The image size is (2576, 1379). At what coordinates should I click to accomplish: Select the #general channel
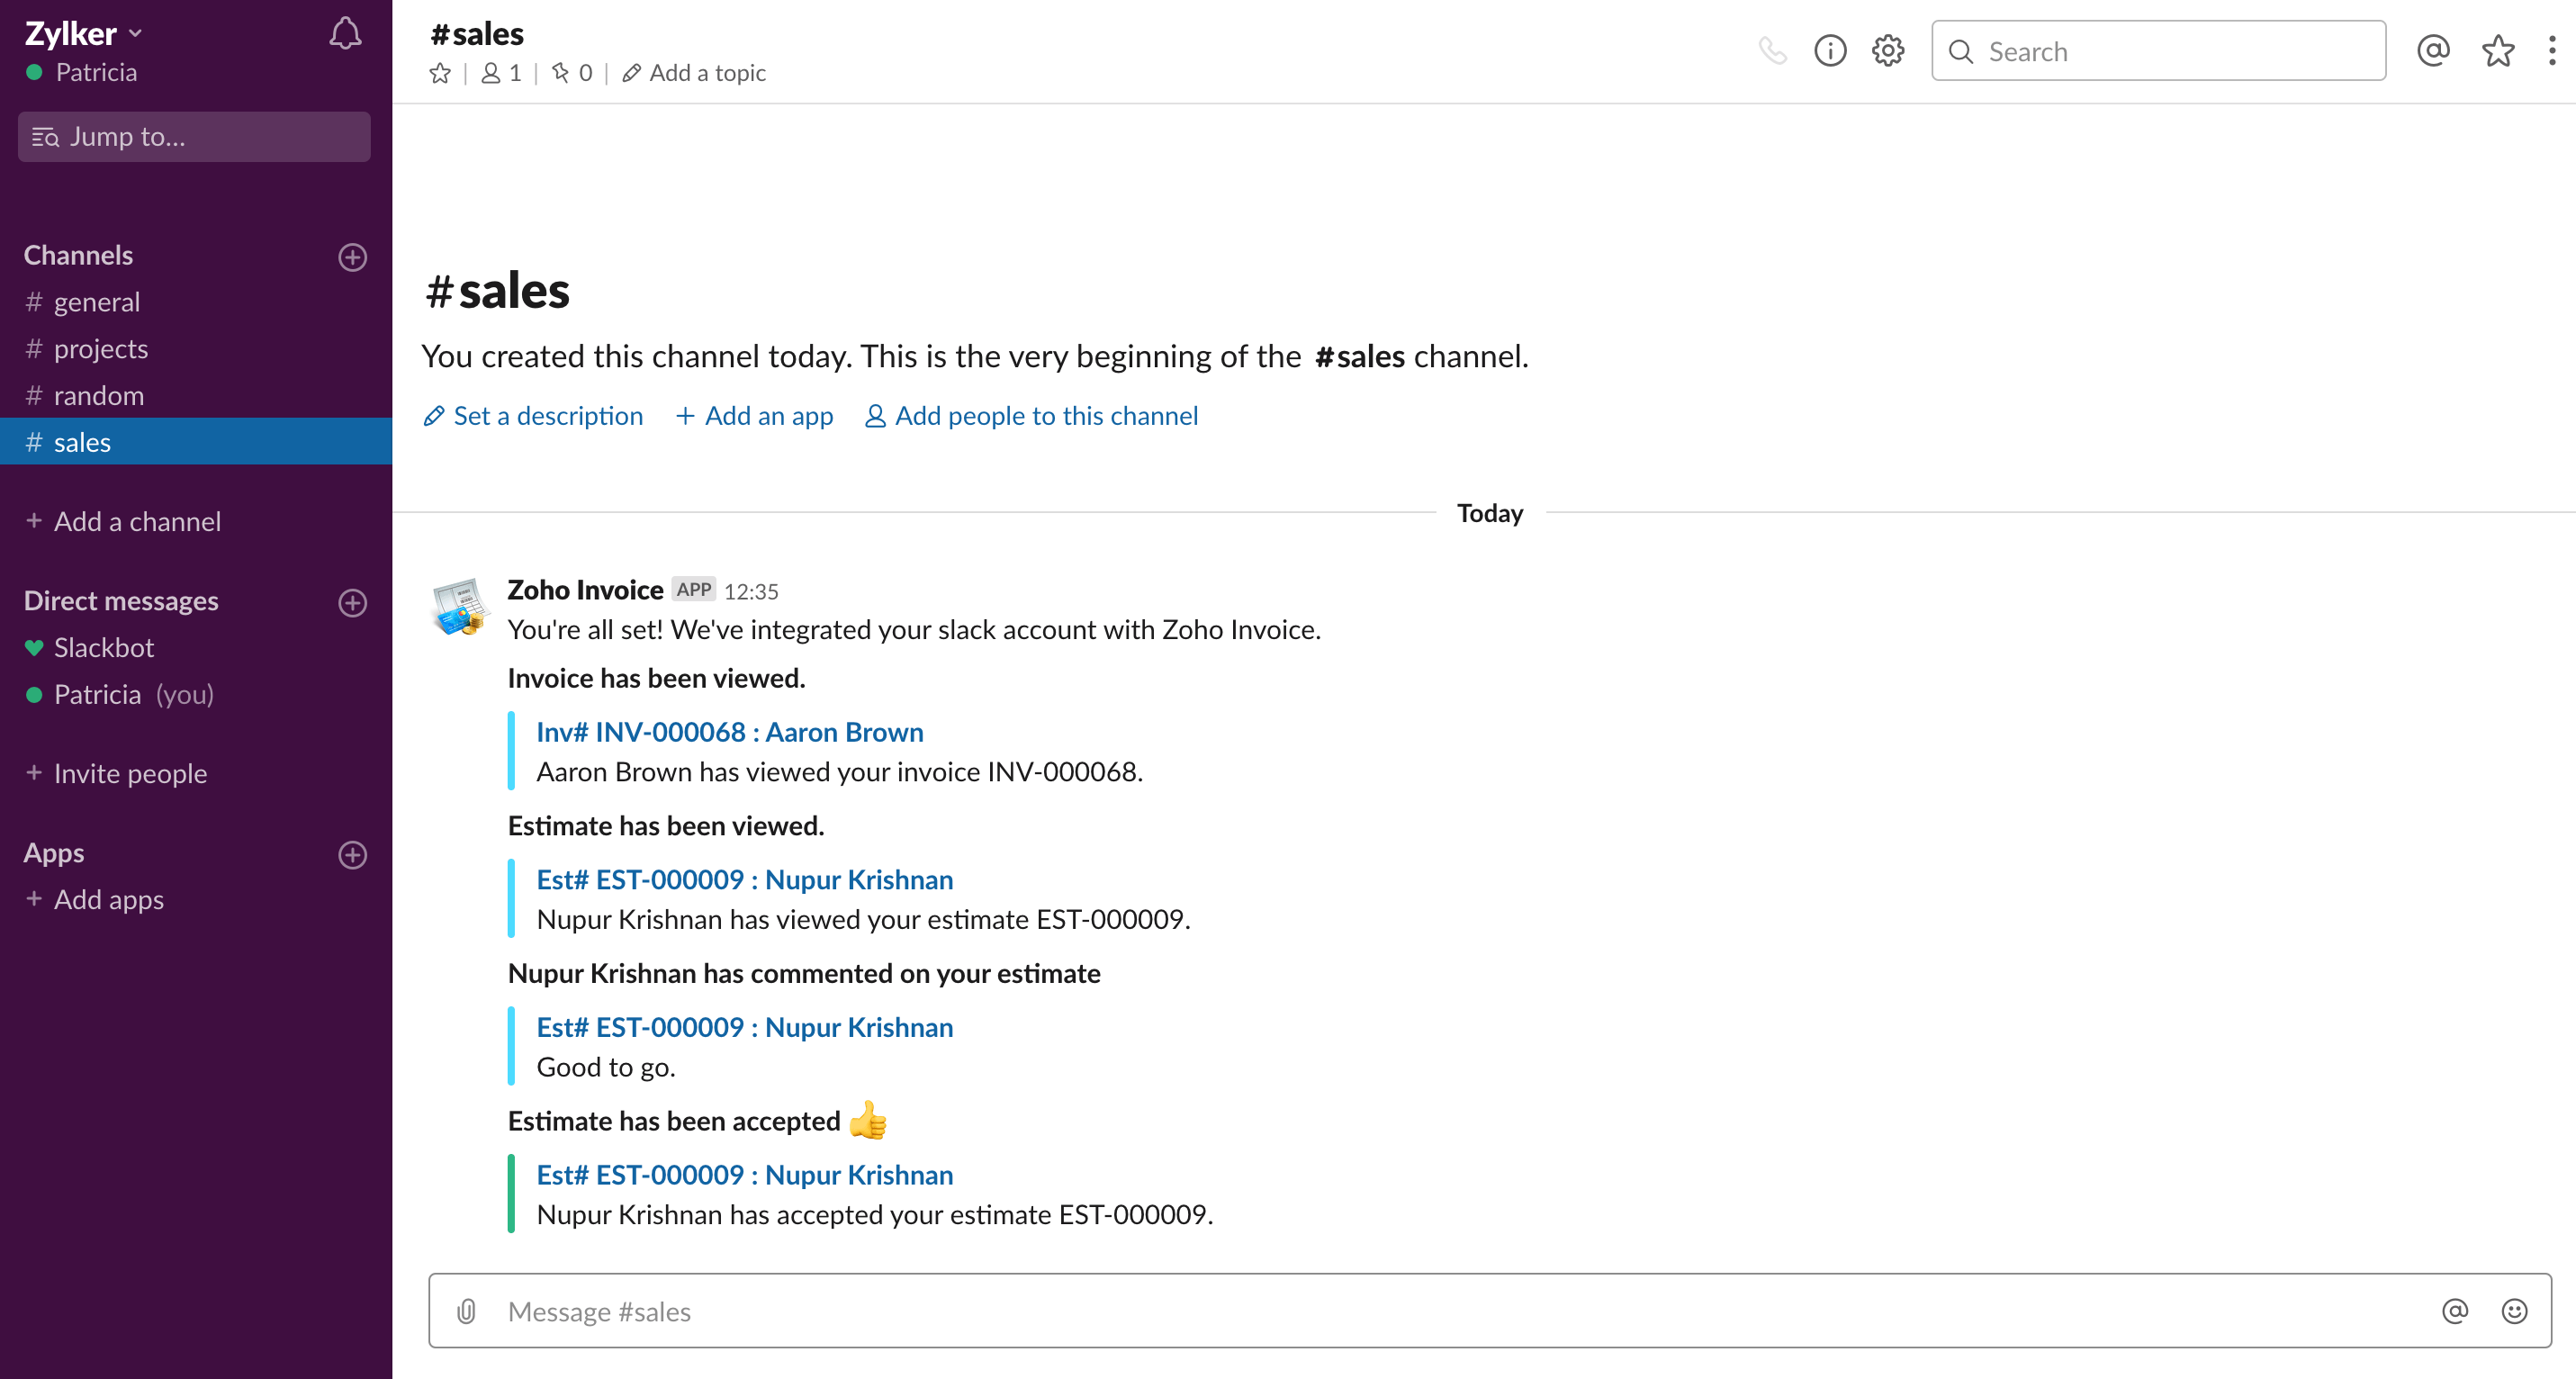(95, 302)
